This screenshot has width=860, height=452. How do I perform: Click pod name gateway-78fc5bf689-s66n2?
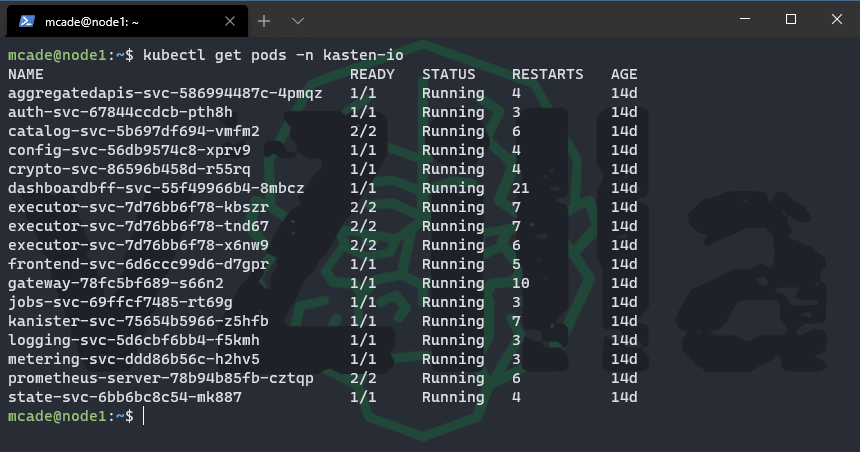tap(116, 283)
